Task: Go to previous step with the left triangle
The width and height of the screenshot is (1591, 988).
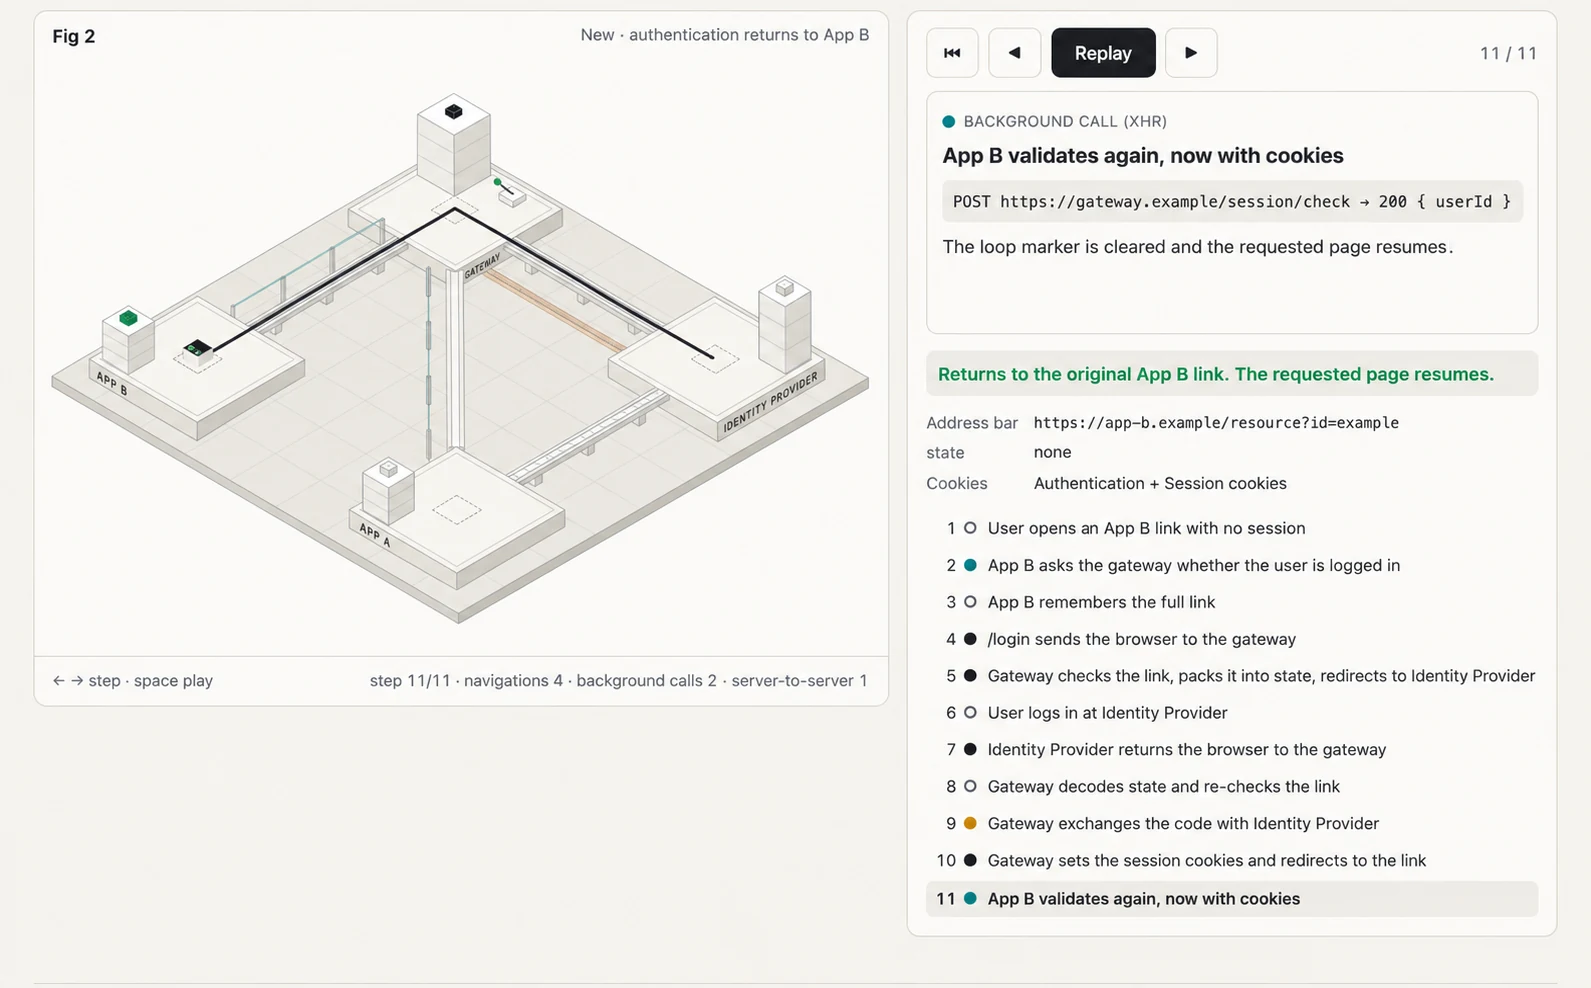Action: tap(1014, 53)
